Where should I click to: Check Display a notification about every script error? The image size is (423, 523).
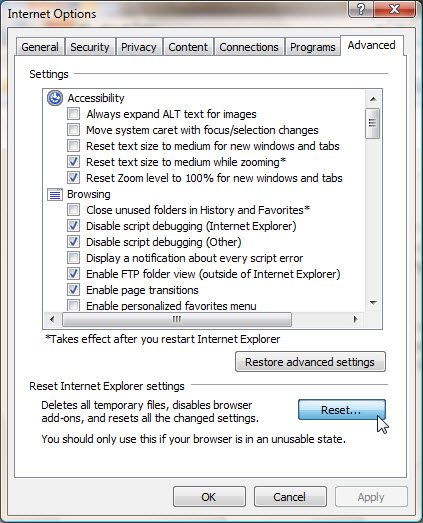pos(73,258)
